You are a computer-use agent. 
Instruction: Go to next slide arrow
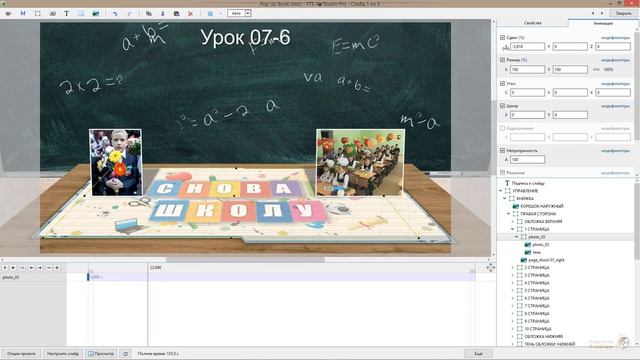602,13
